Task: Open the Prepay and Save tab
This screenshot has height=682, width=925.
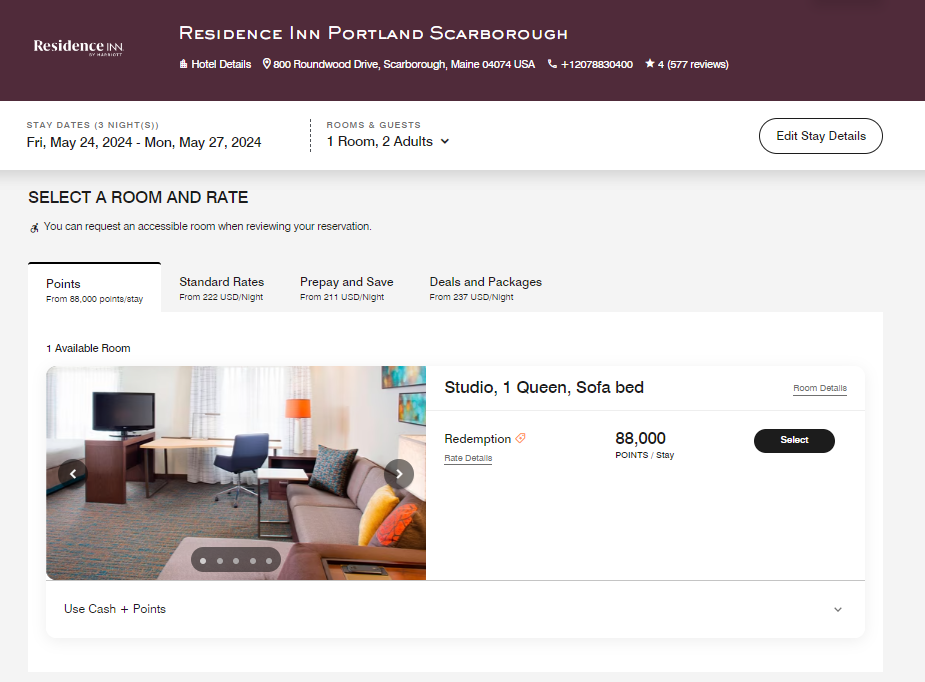Action: (346, 288)
